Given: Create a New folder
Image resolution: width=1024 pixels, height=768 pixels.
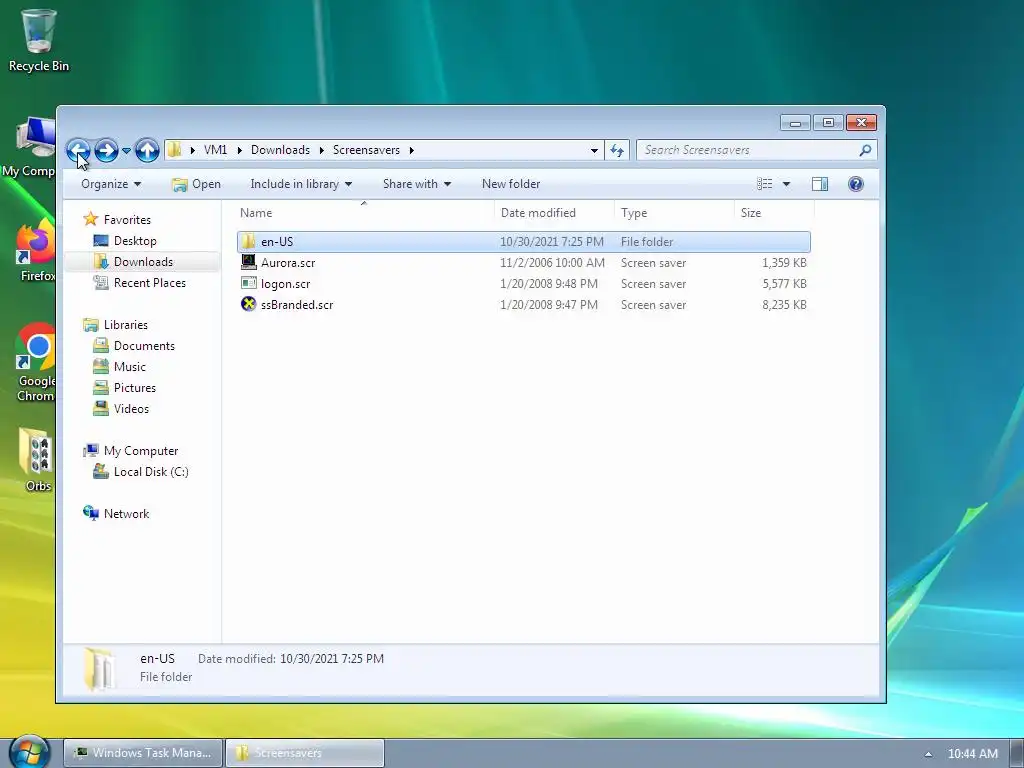Looking at the screenshot, I should pos(511,184).
